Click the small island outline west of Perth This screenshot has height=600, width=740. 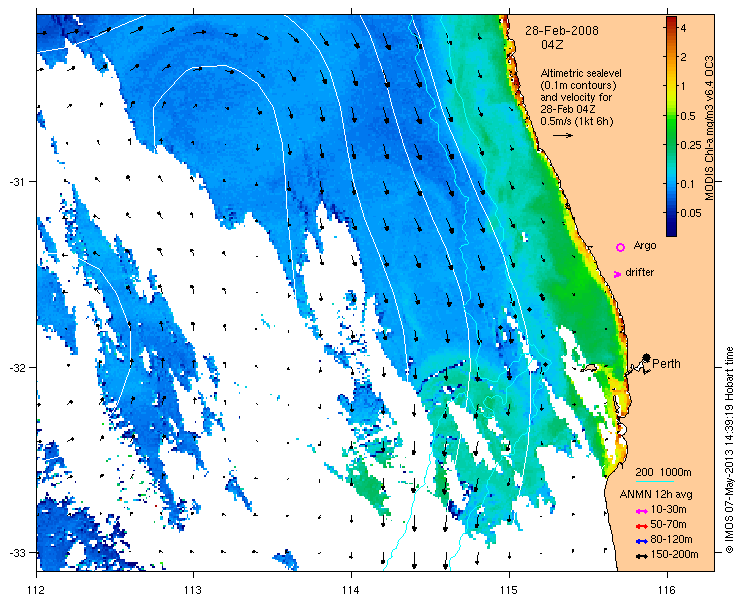[589, 368]
